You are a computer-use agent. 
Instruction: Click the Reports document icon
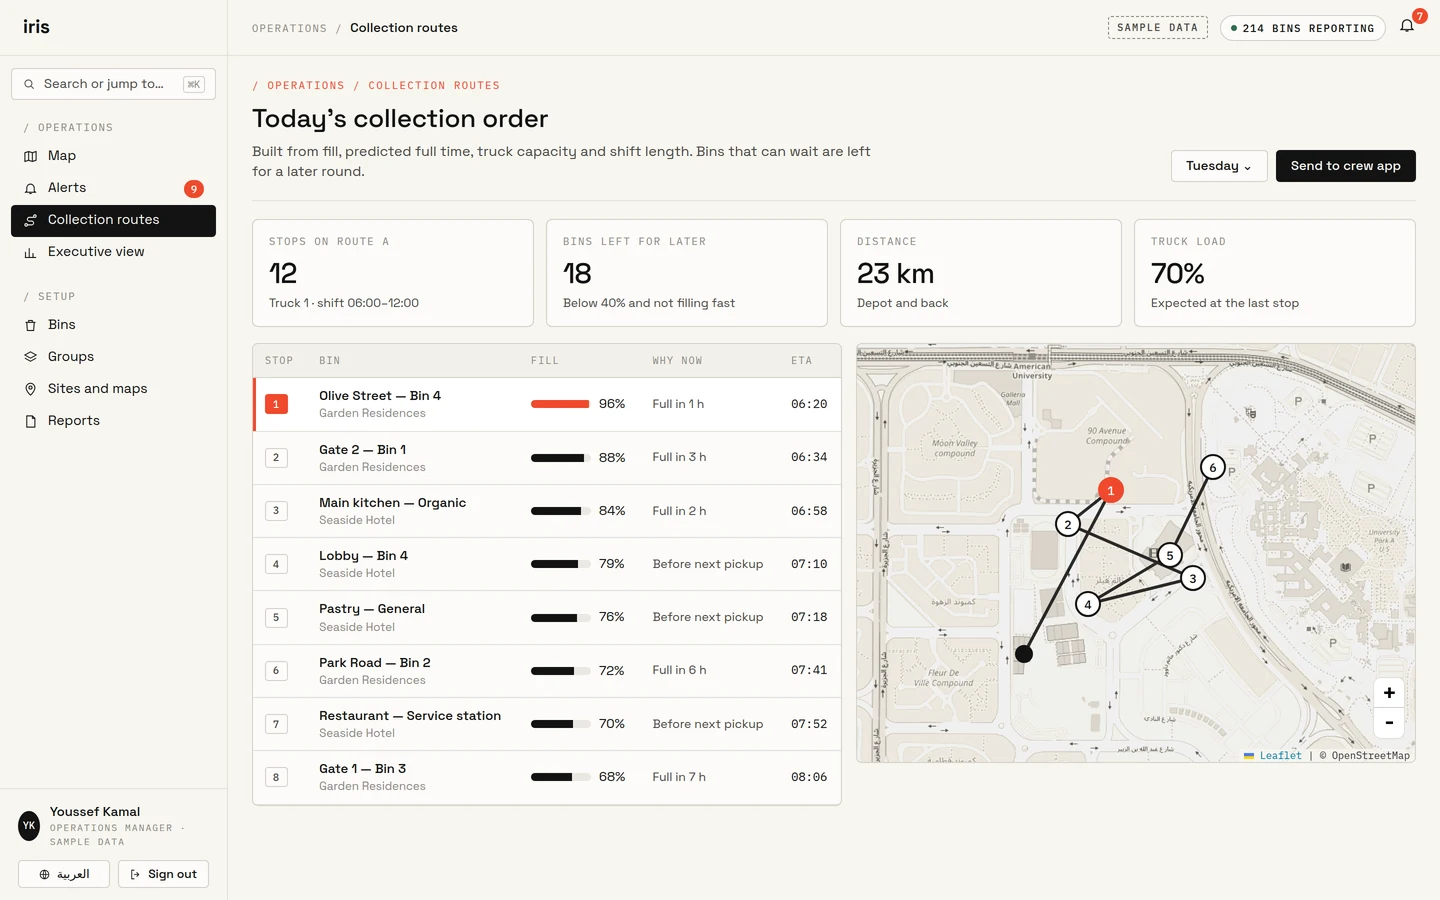(30, 421)
